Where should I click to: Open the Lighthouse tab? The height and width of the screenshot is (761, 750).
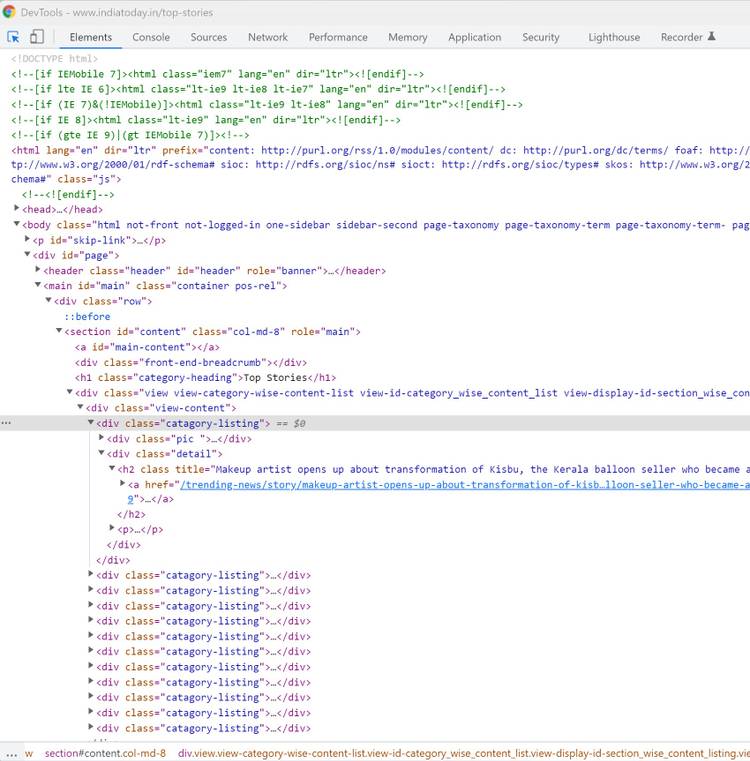coord(614,37)
